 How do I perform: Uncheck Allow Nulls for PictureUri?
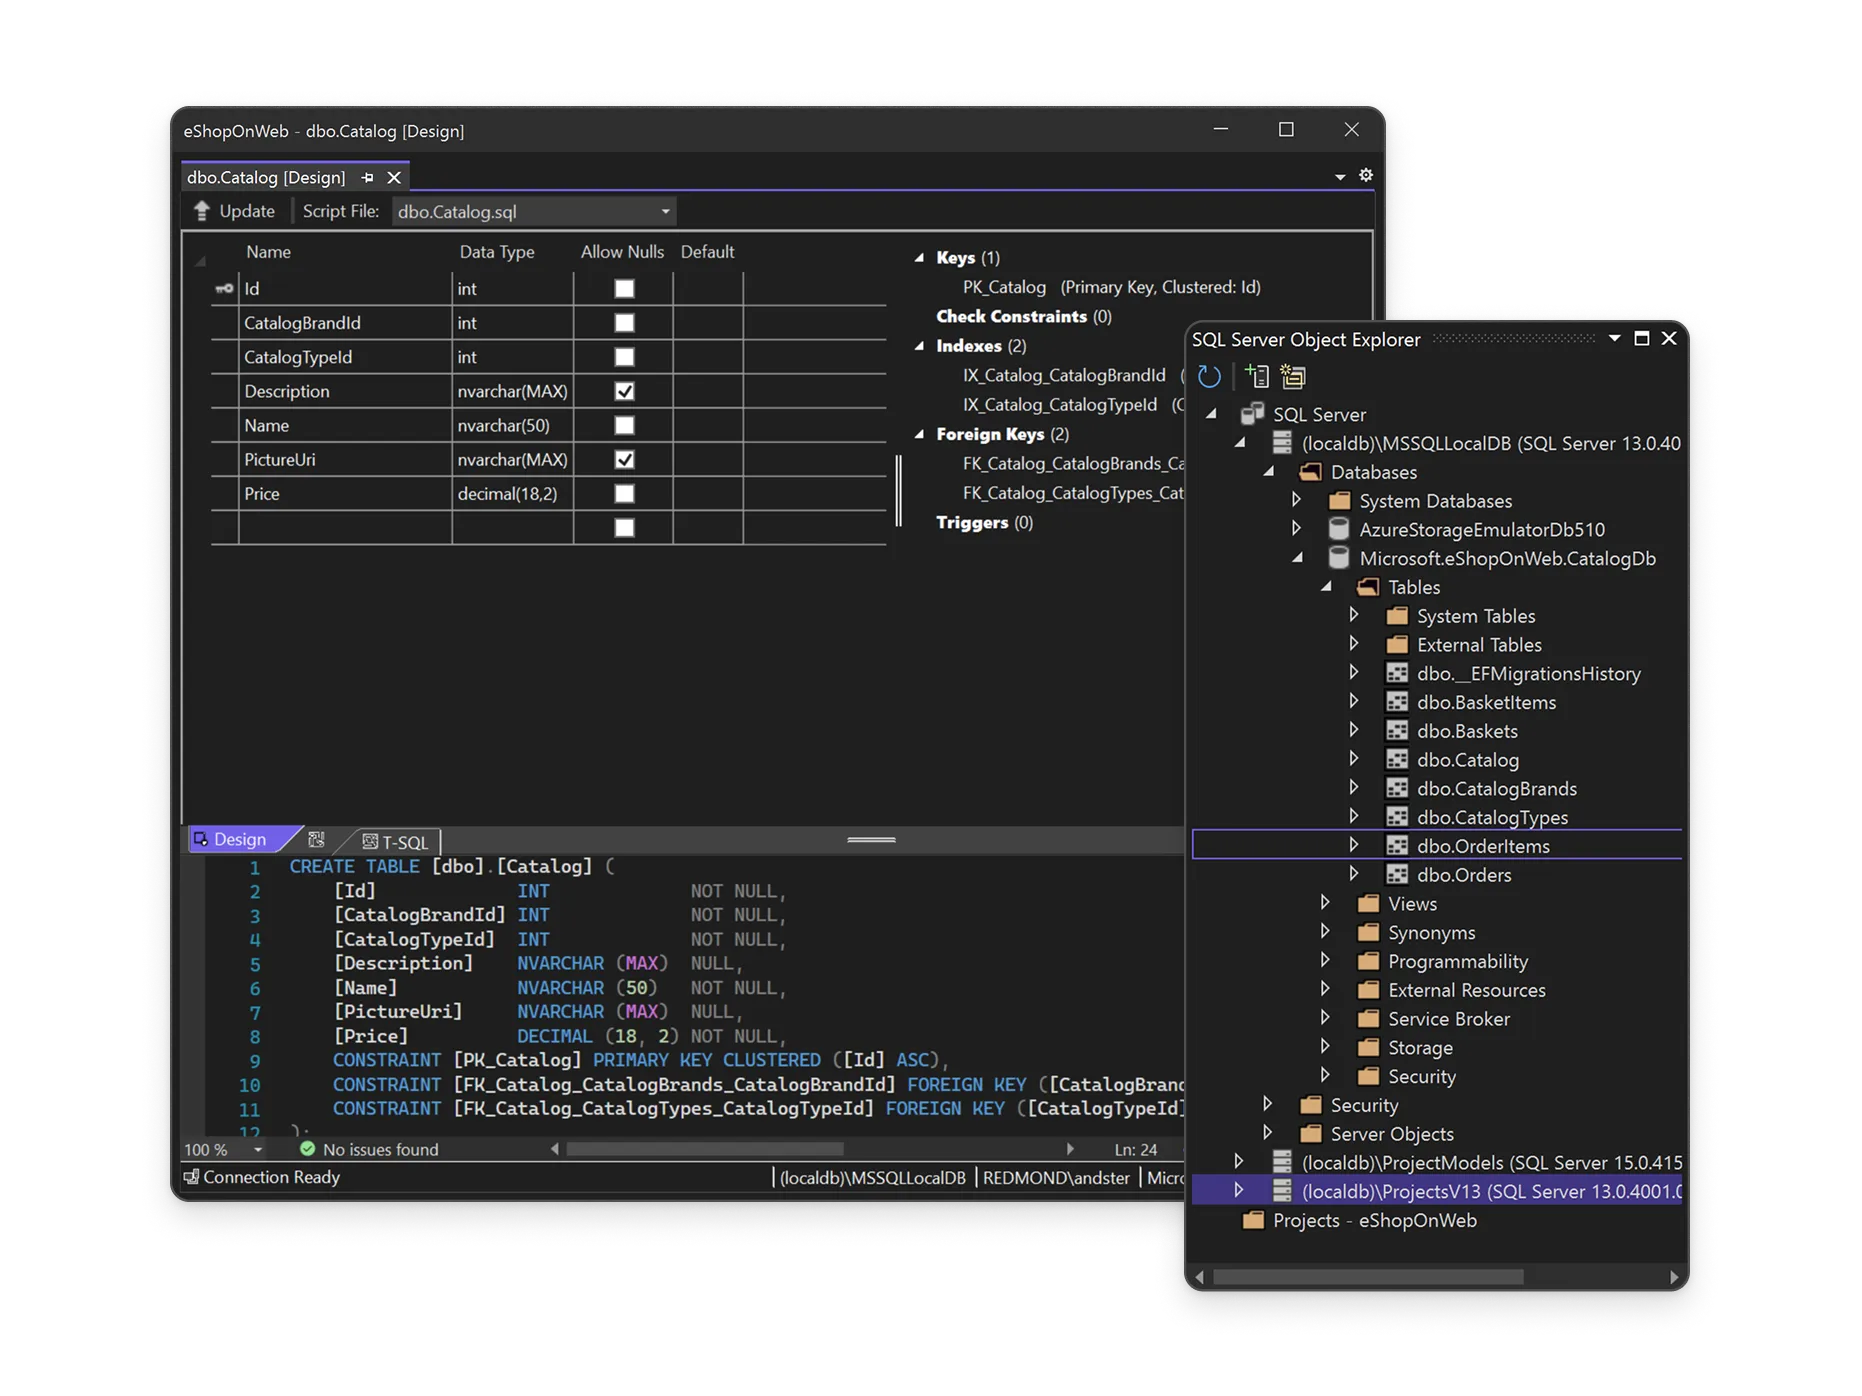[x=623, y=459]
